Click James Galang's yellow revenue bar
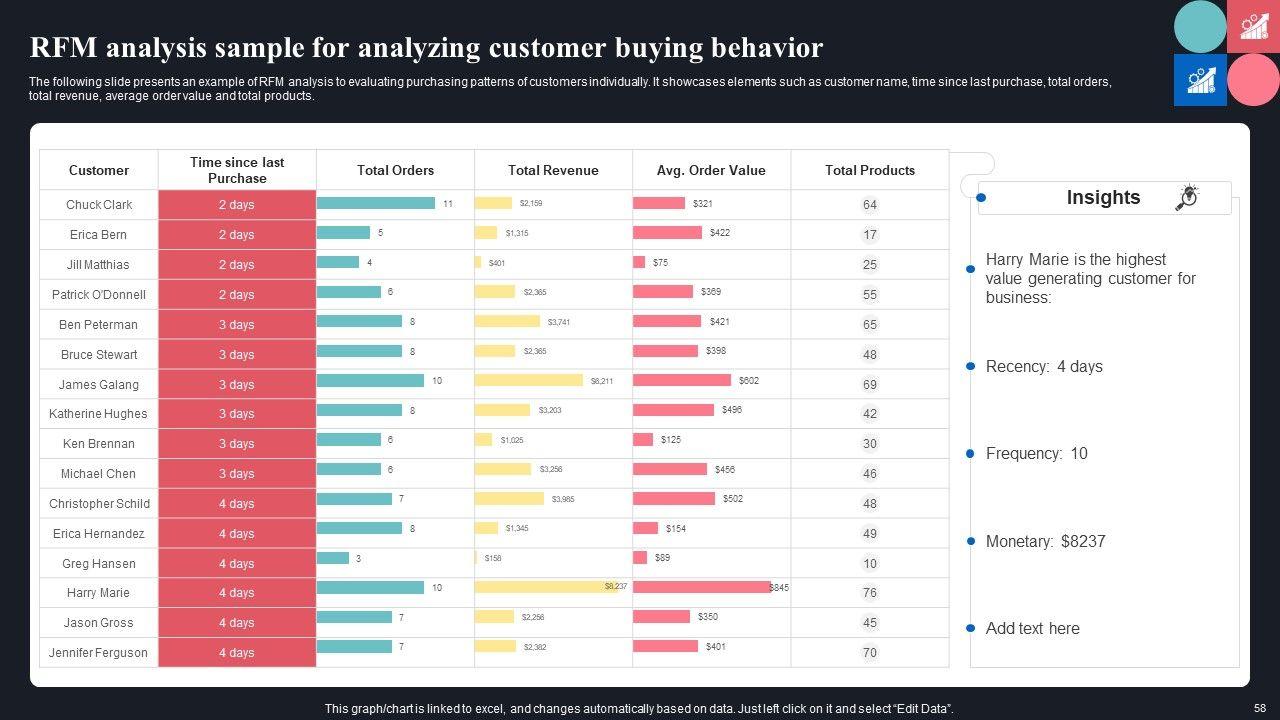1280x720 pixels. (528, 381)
